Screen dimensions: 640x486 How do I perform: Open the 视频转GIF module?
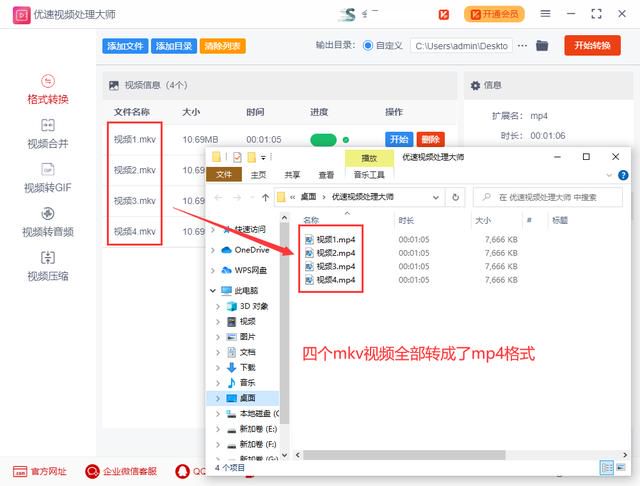(x=48, y=178)
